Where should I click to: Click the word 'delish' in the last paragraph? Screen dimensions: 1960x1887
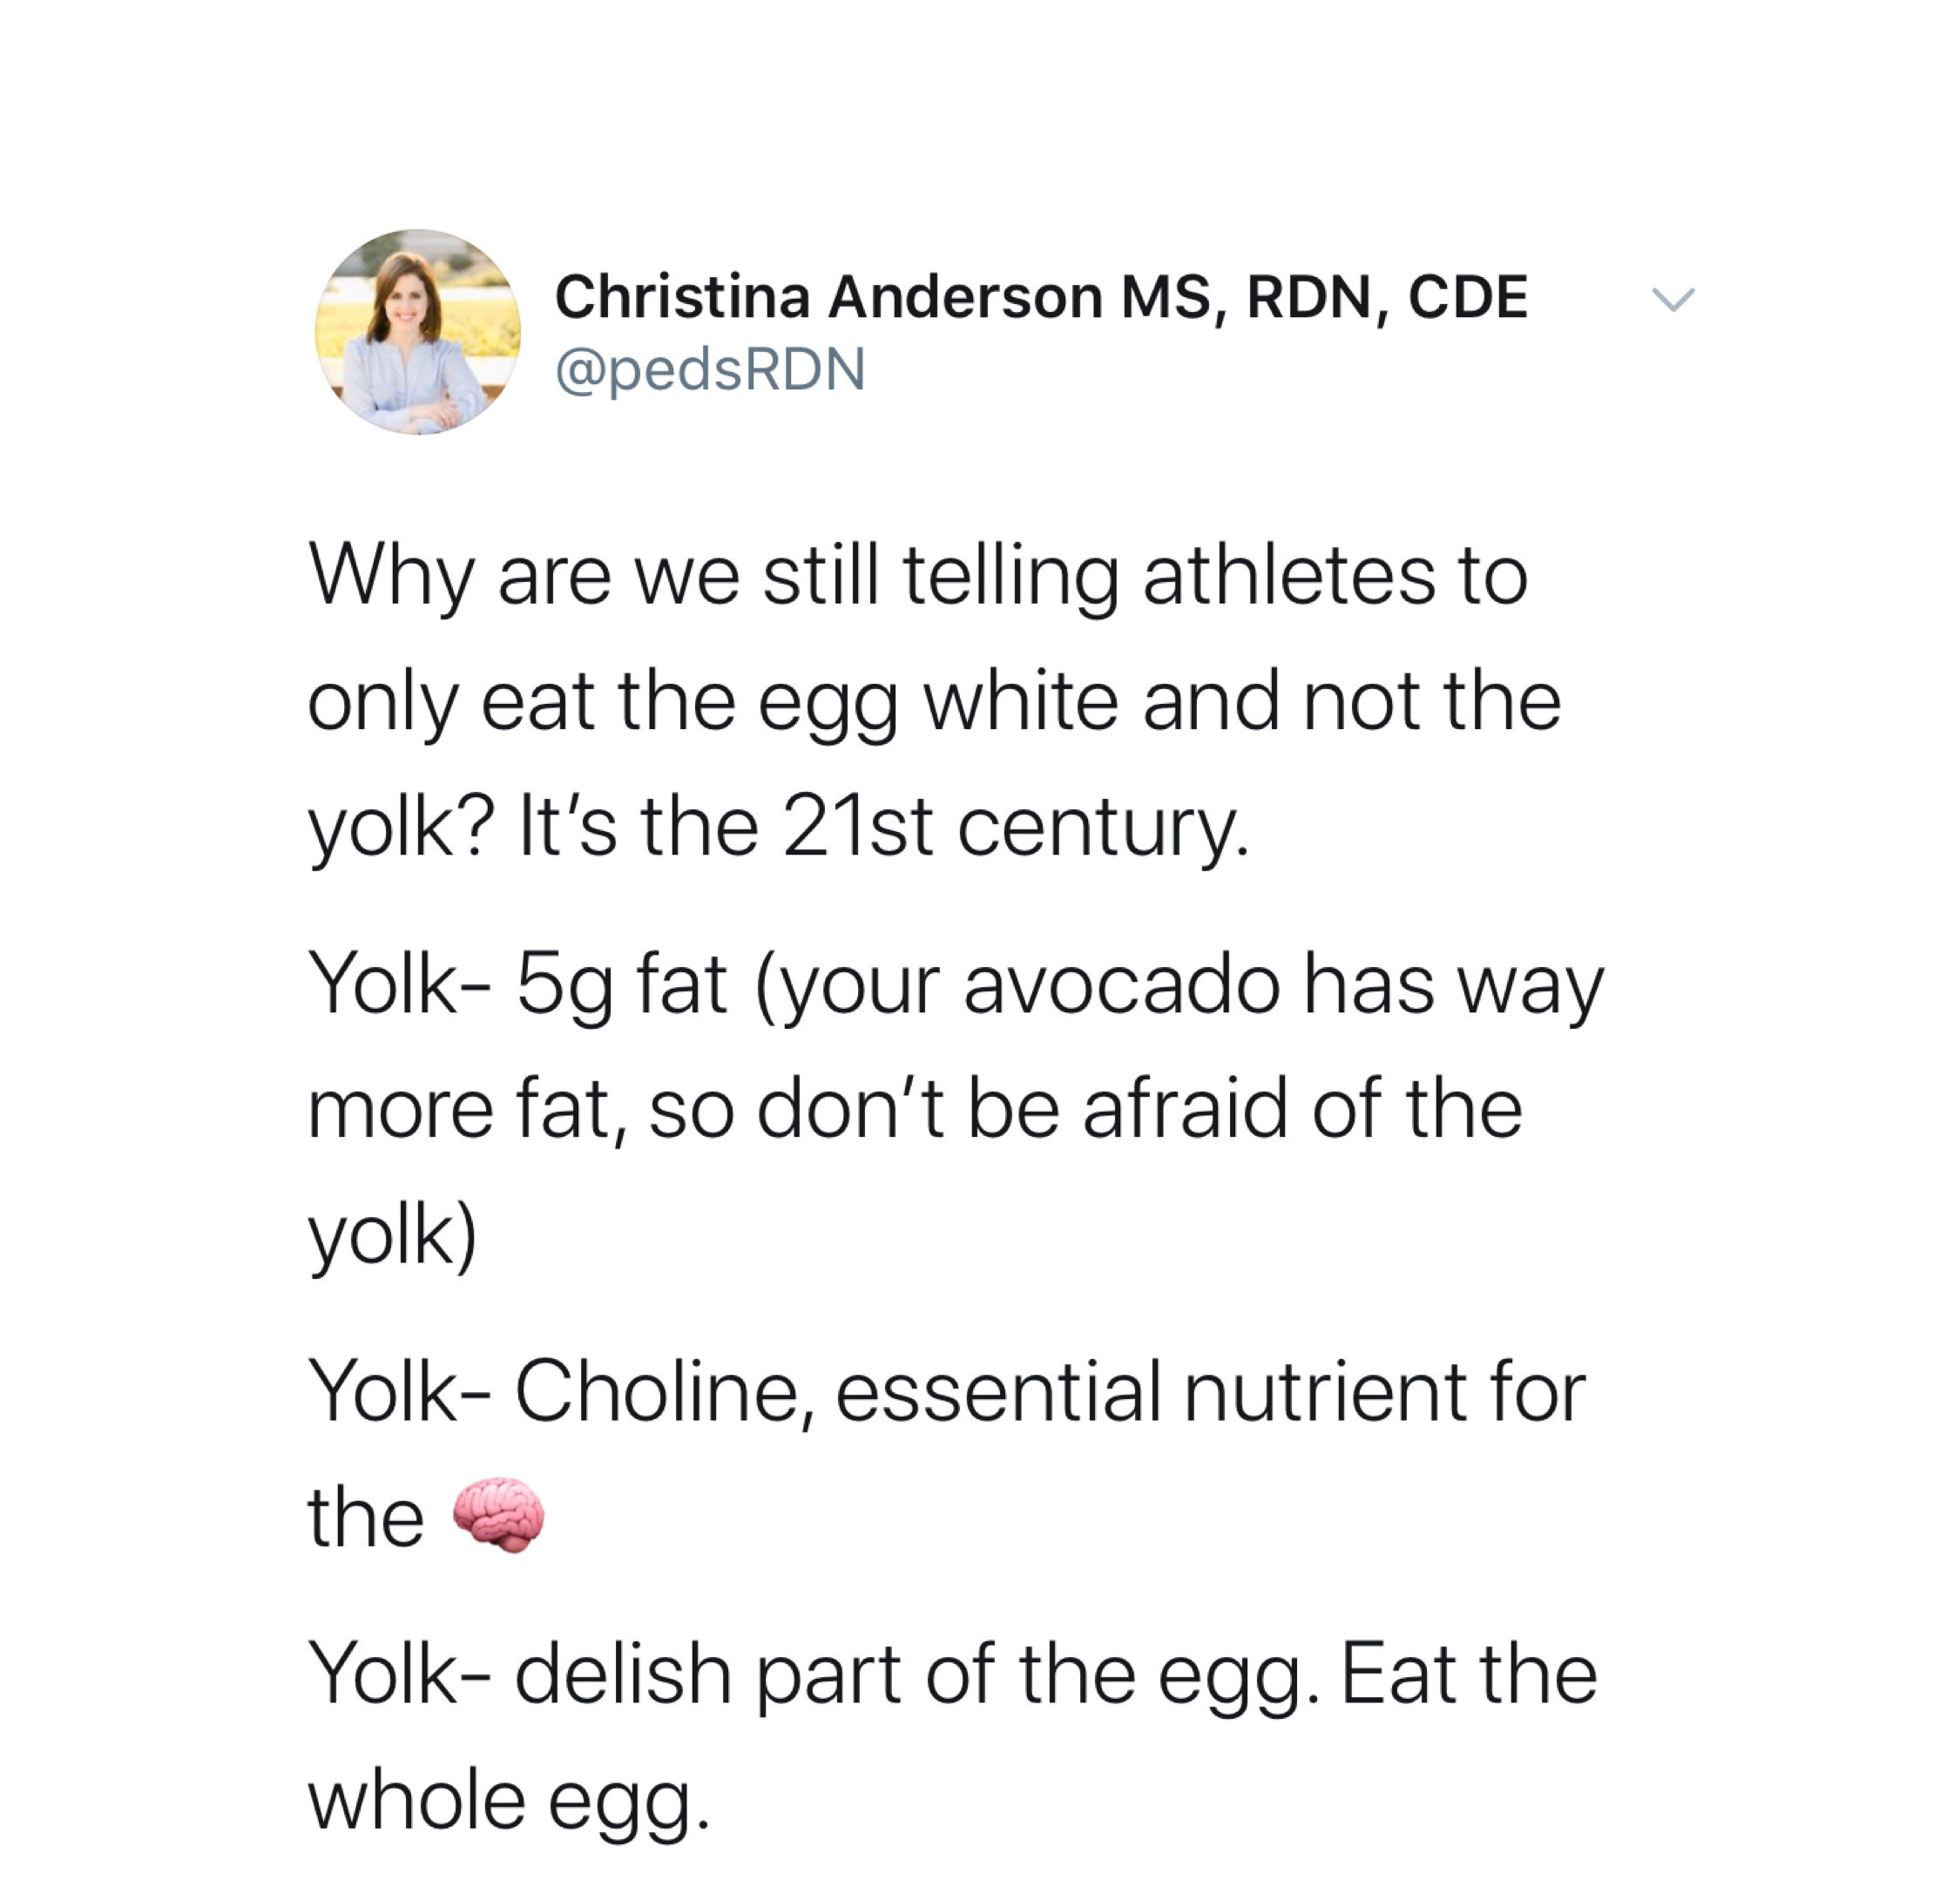click(x=622, y=1674)
